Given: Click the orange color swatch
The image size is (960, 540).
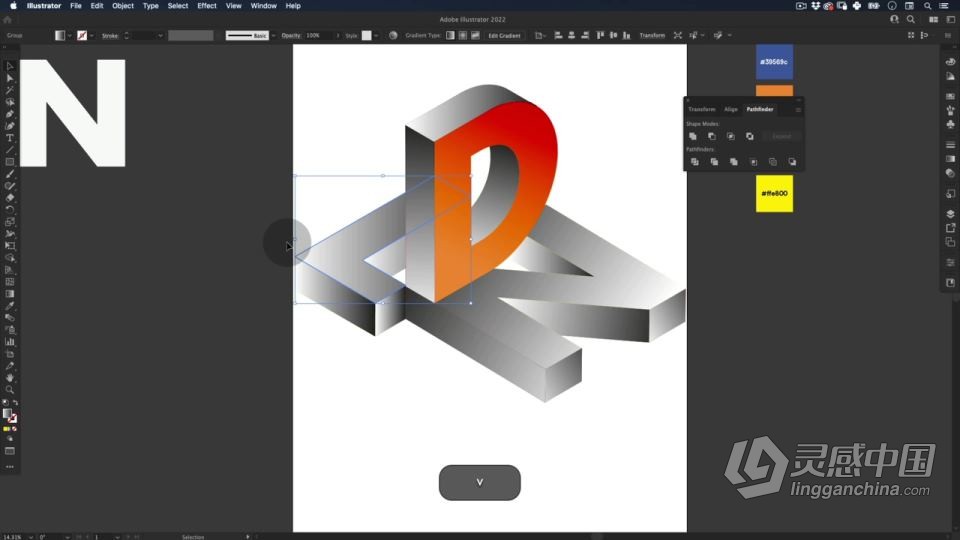Looking at the screenshot, I should (774, 91).
